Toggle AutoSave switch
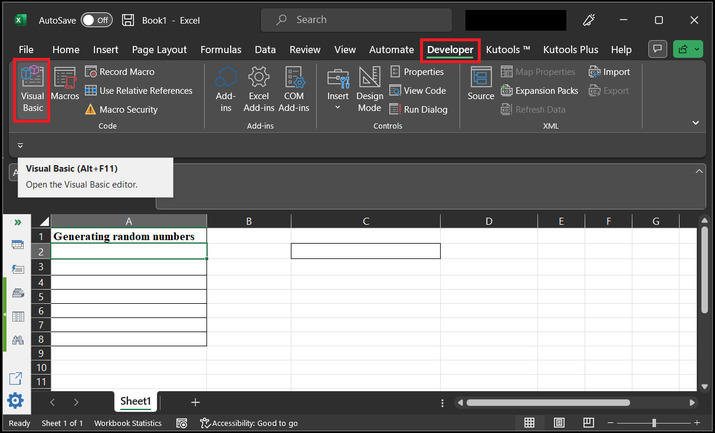 (96, 19)
